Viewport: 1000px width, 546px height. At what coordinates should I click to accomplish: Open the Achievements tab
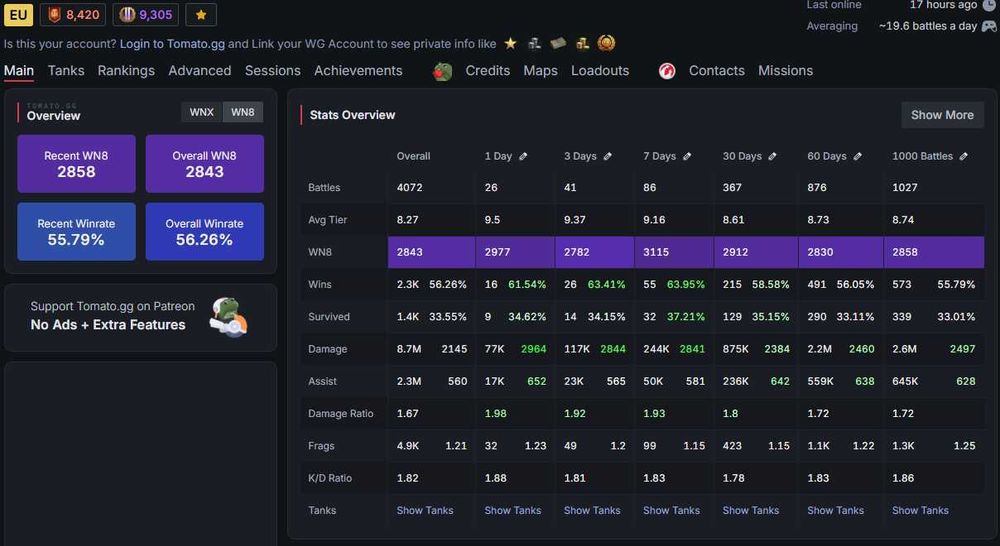pos(358,71)
